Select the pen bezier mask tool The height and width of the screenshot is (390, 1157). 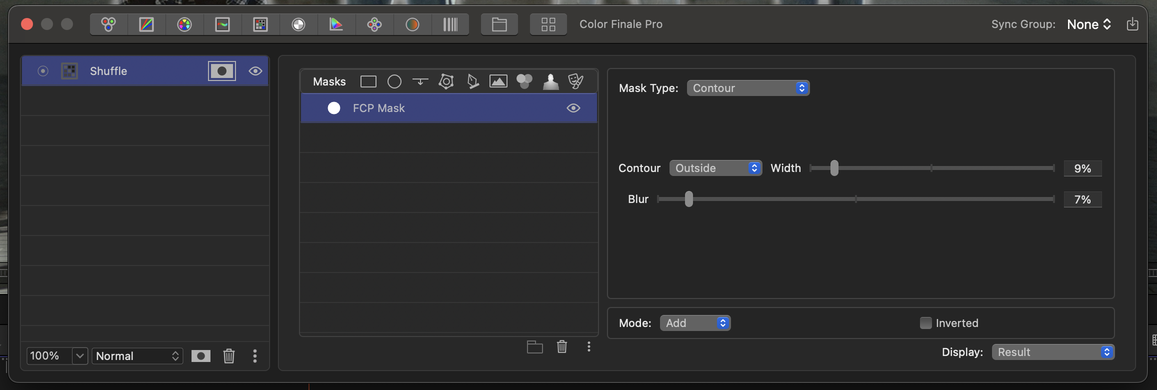[x=472, y=82]
